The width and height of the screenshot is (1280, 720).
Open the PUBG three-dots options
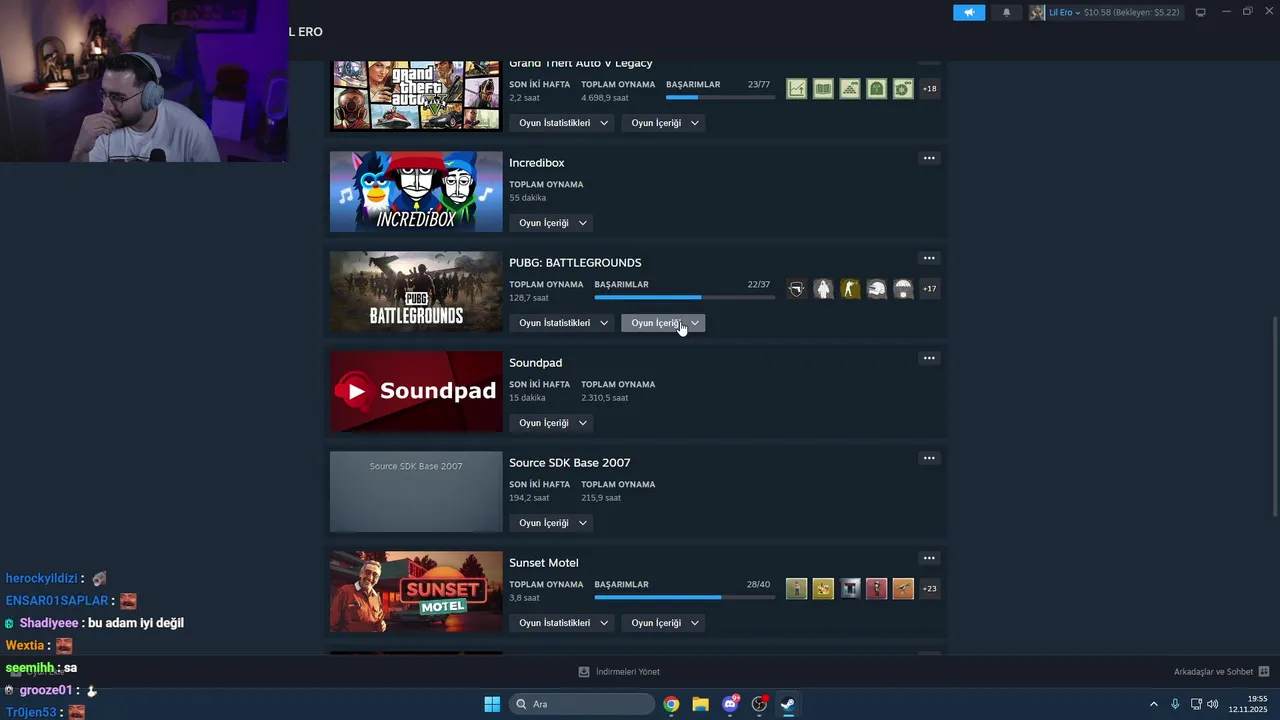[929, 258]
